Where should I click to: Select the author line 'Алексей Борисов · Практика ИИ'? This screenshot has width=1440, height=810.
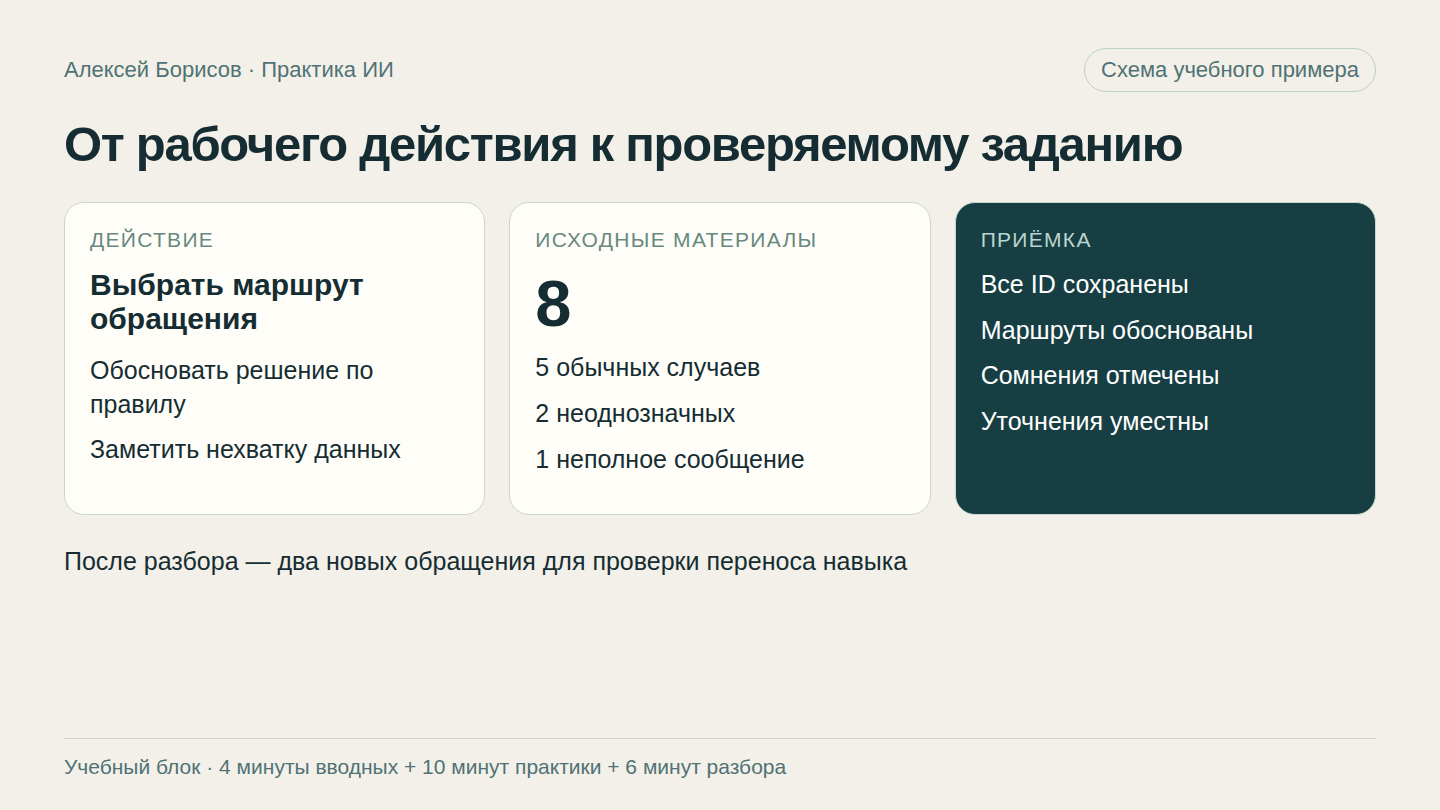pyautogui.click(x=229, y=70)
